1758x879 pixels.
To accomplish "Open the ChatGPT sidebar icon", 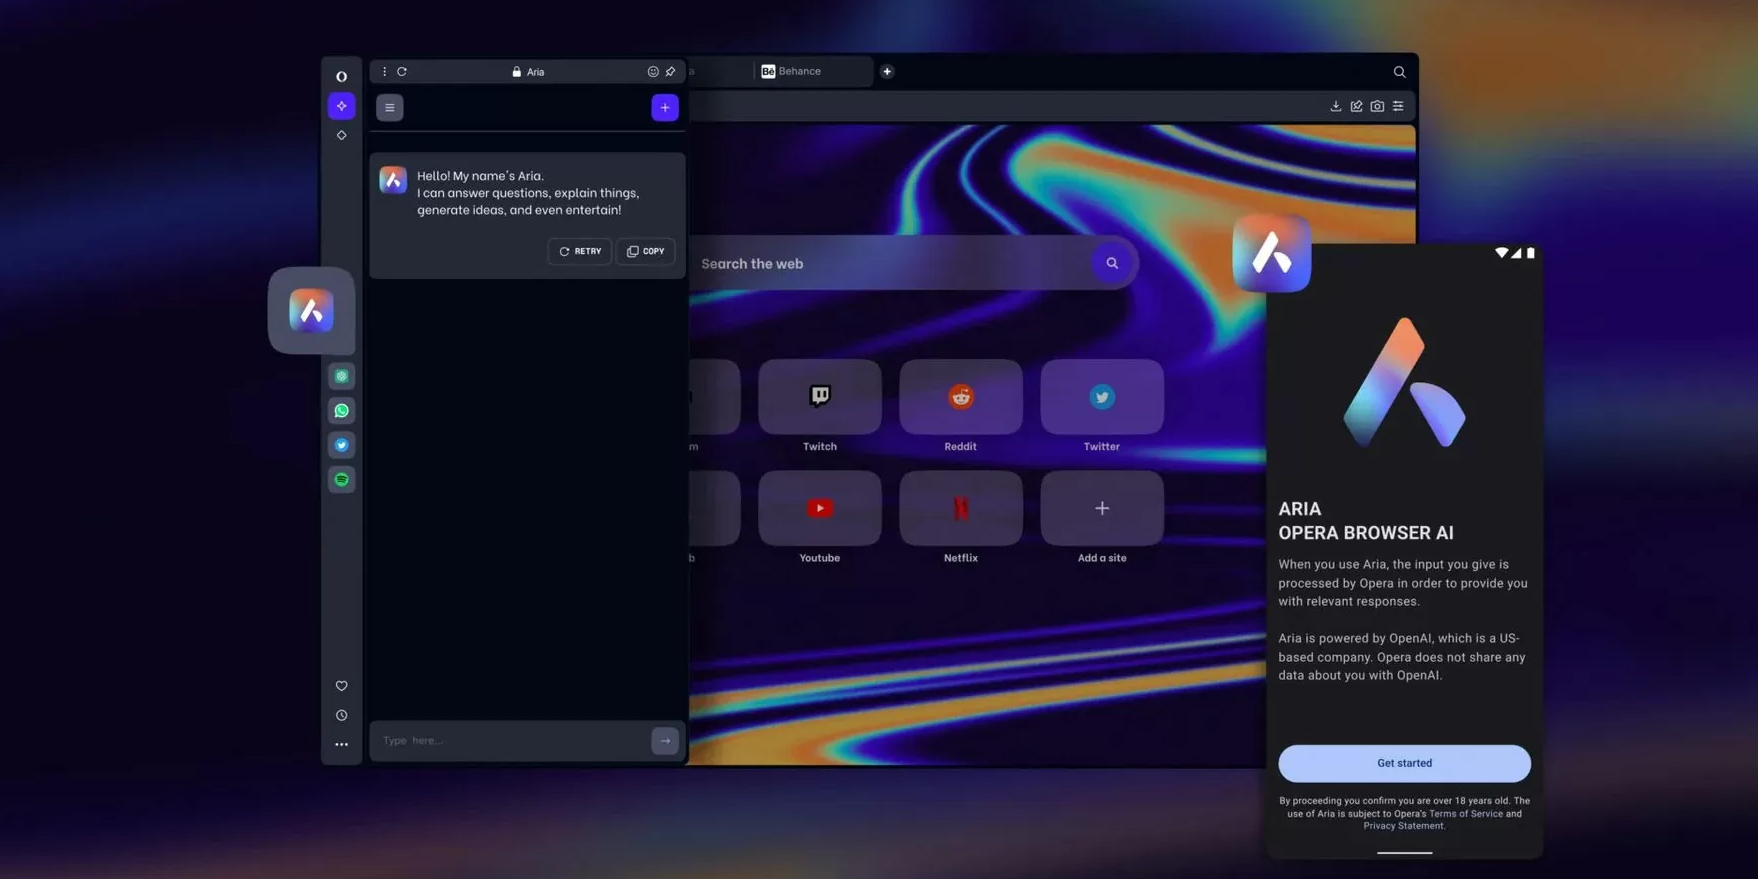I will point(341,376).
